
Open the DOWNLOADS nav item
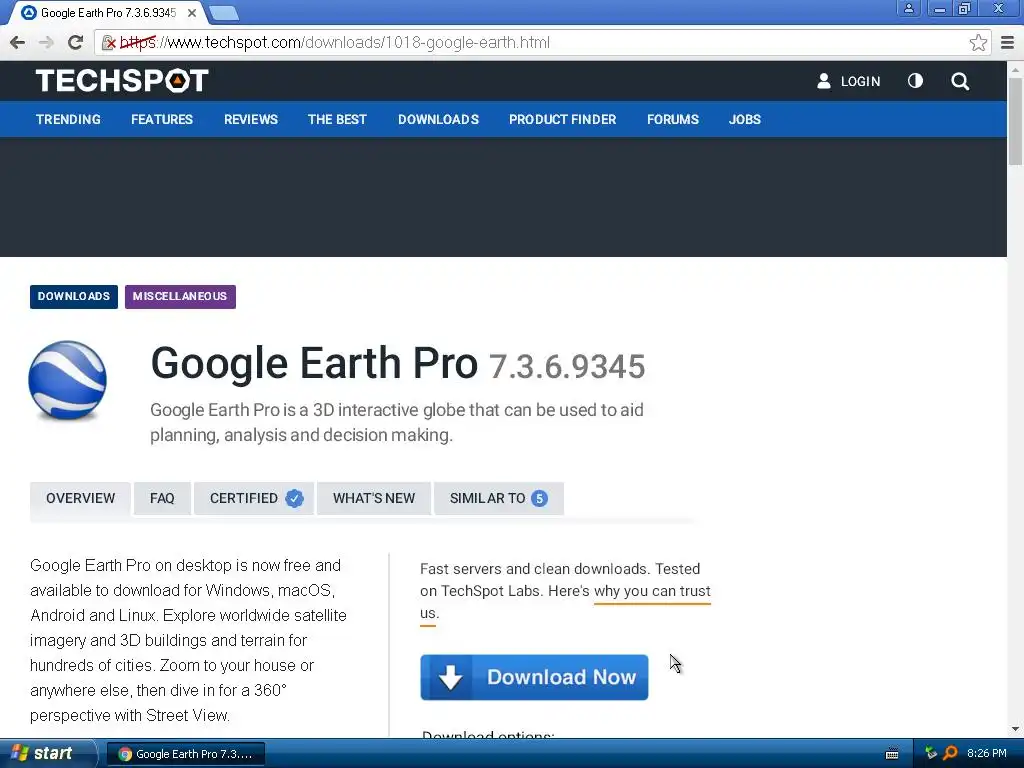pyautogui.click(x=438, y=120)
